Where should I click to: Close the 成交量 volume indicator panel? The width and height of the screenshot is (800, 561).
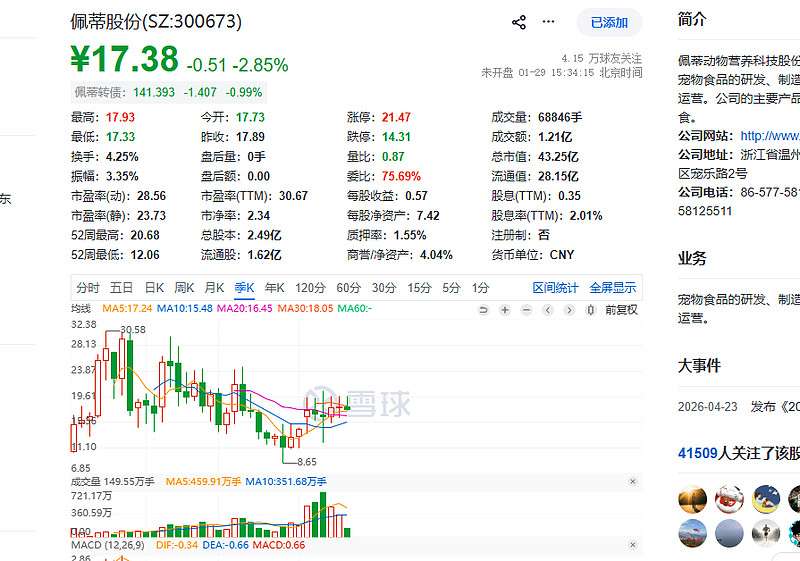tap(633, 481)
